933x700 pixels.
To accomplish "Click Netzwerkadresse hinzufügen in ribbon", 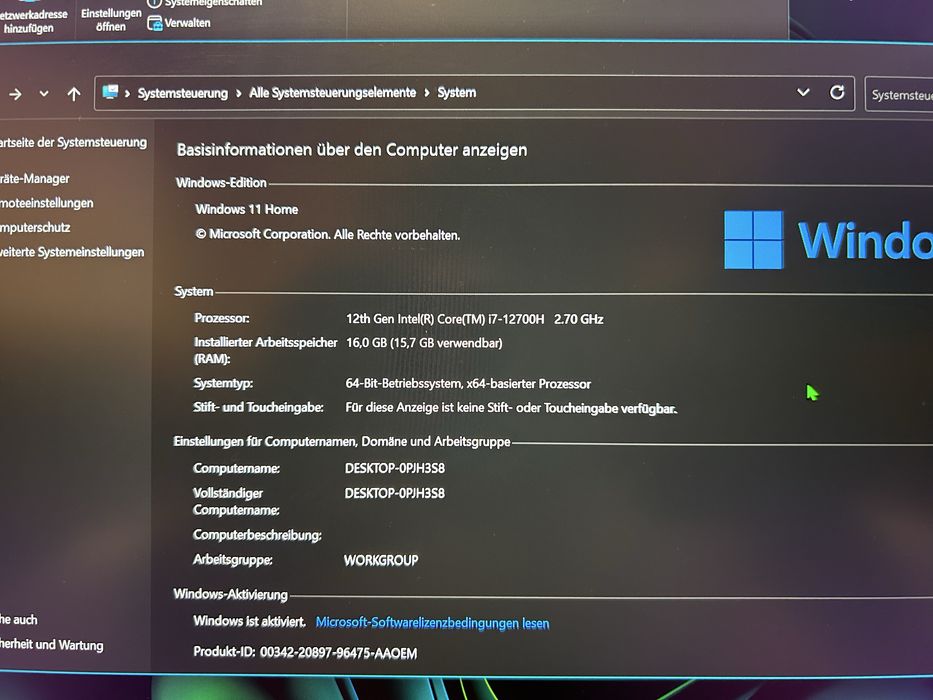I will 33,21.
